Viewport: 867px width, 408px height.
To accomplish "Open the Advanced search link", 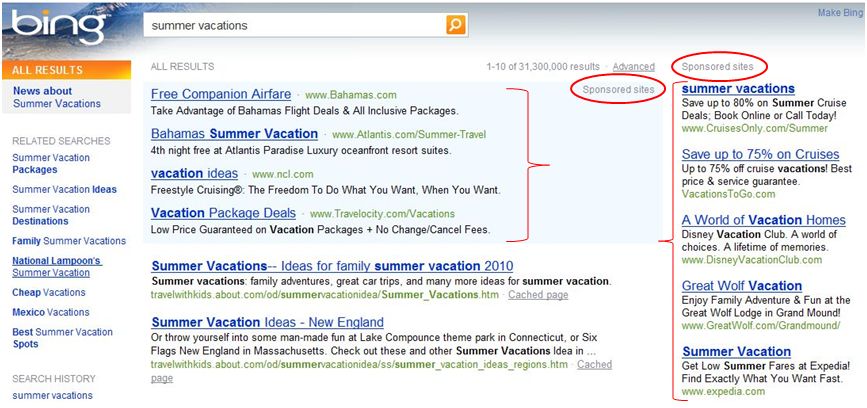I will tap(634, 67).
